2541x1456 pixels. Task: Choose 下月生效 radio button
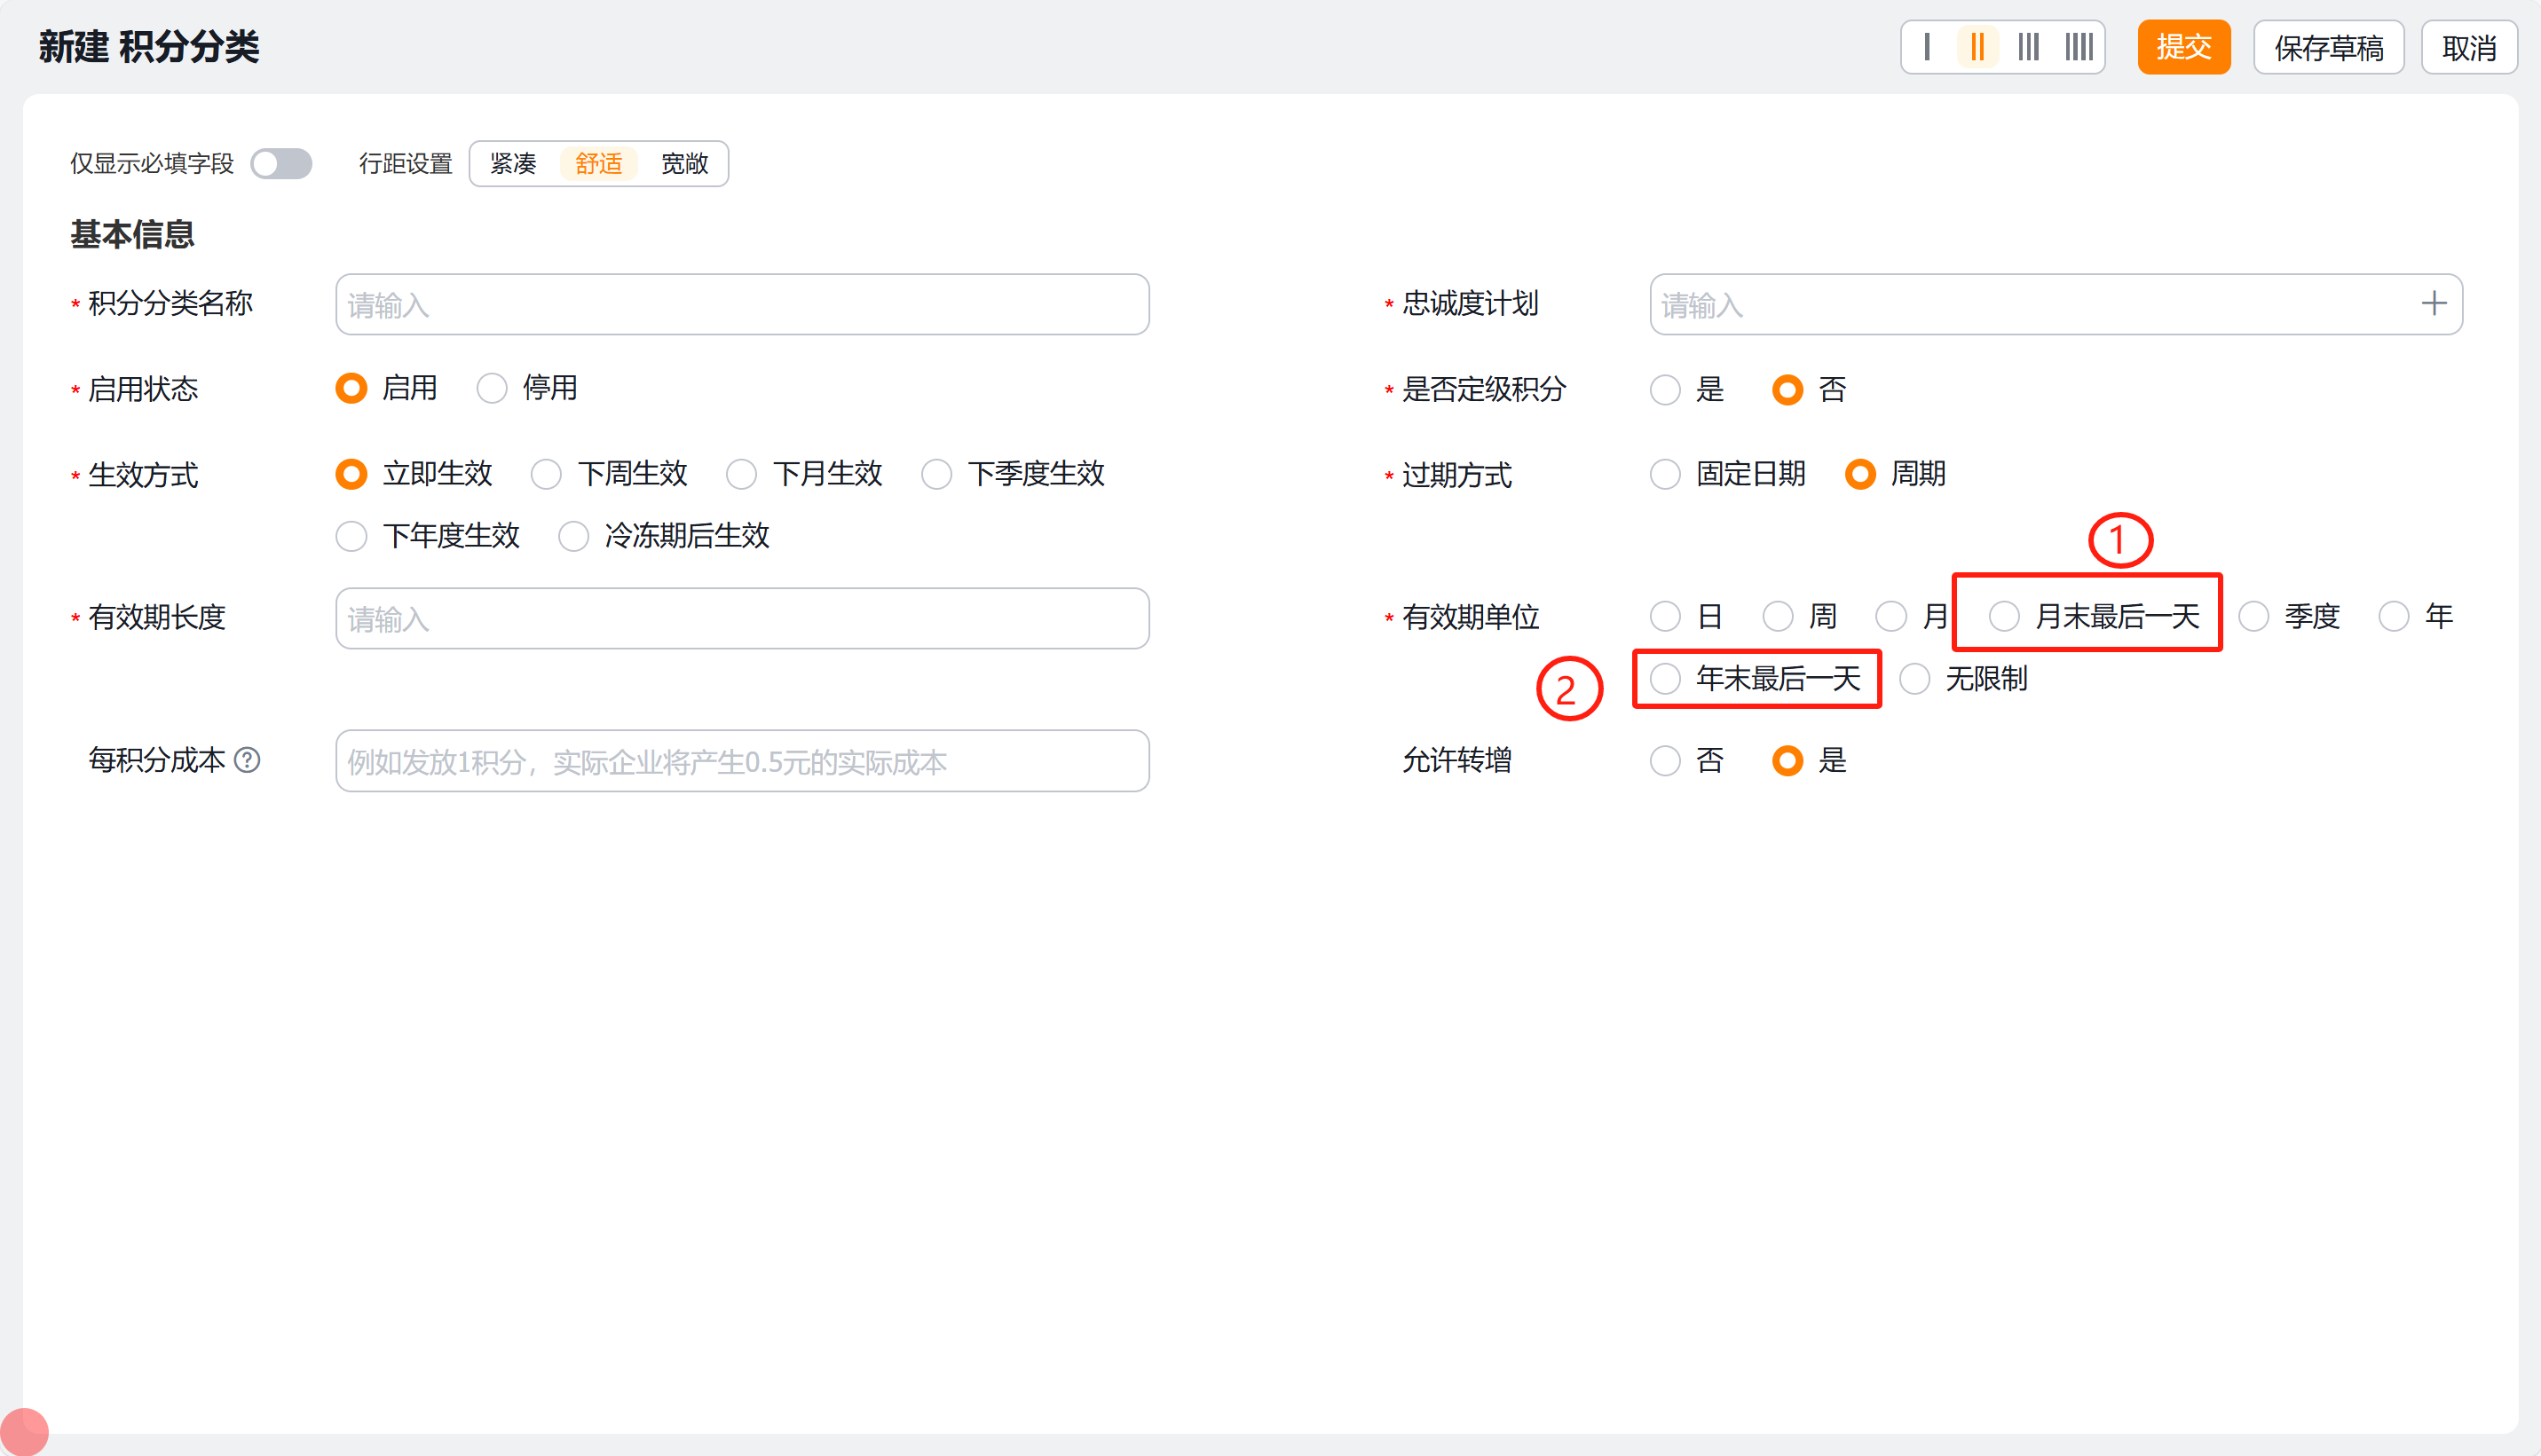click(x=741, y=474)
